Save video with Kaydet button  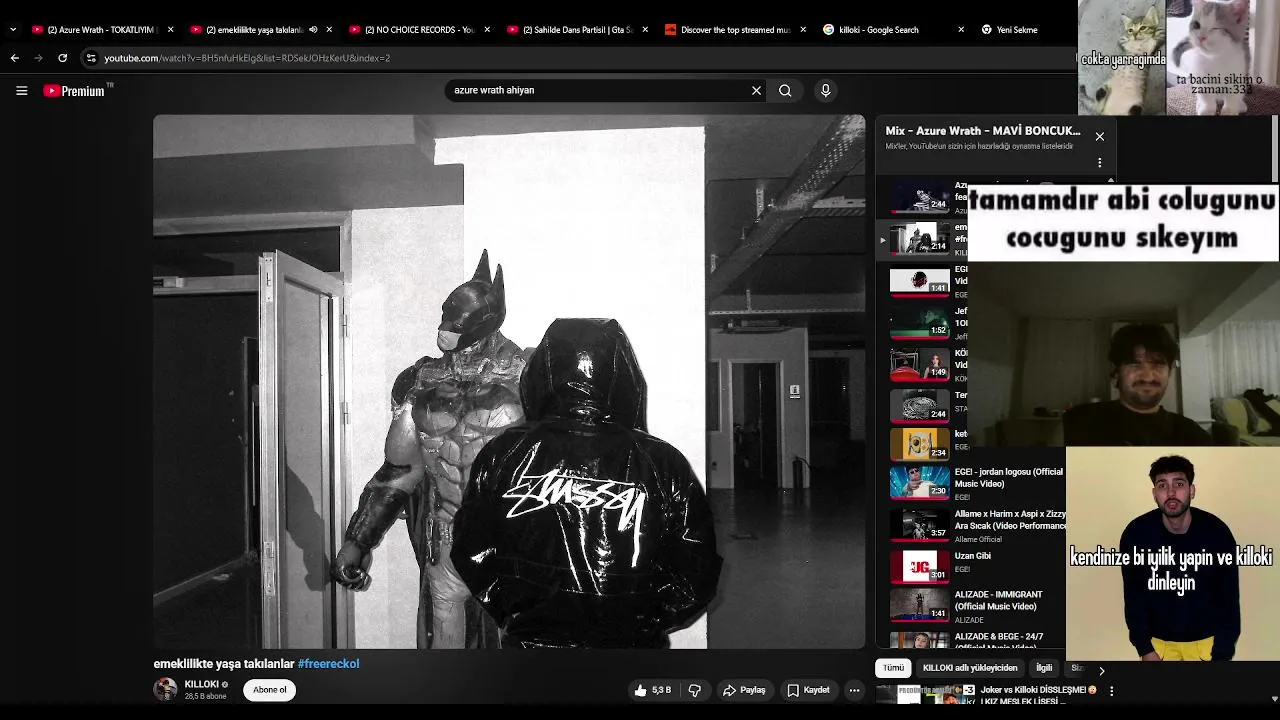[808, 690]
